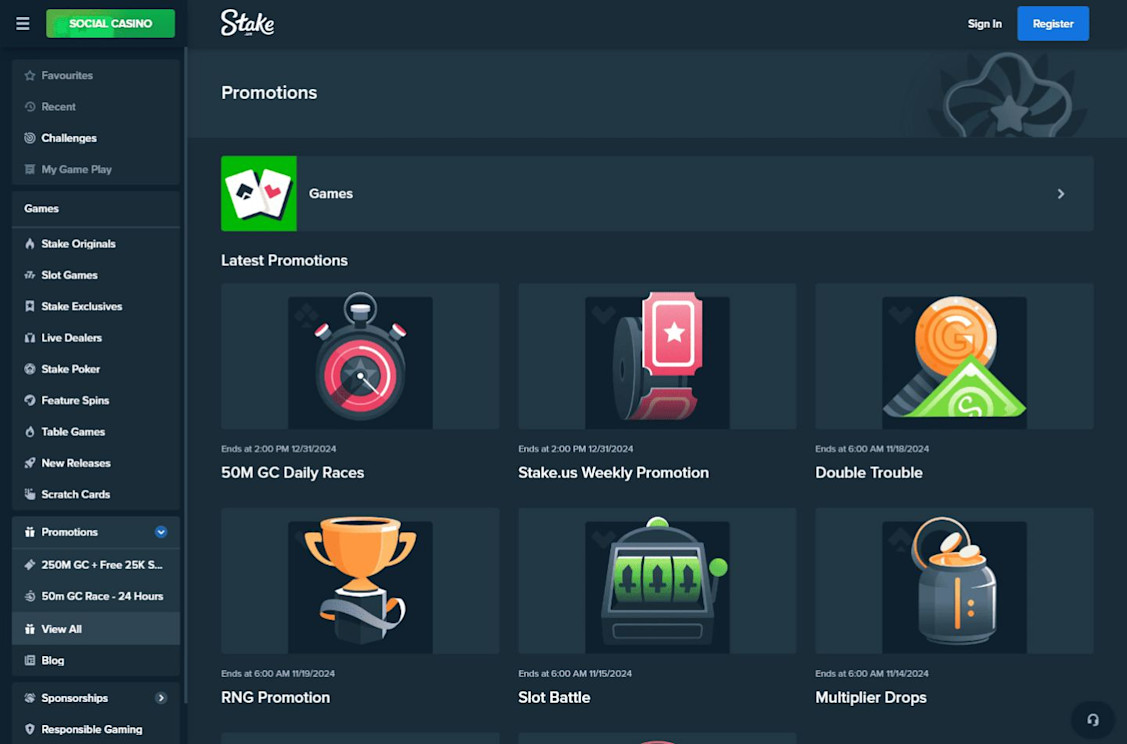Image resolution: width=1127 pixels, height=744 pixels.
Task: Click the sidebar vertical scrollbar
Action: (185, 375)
